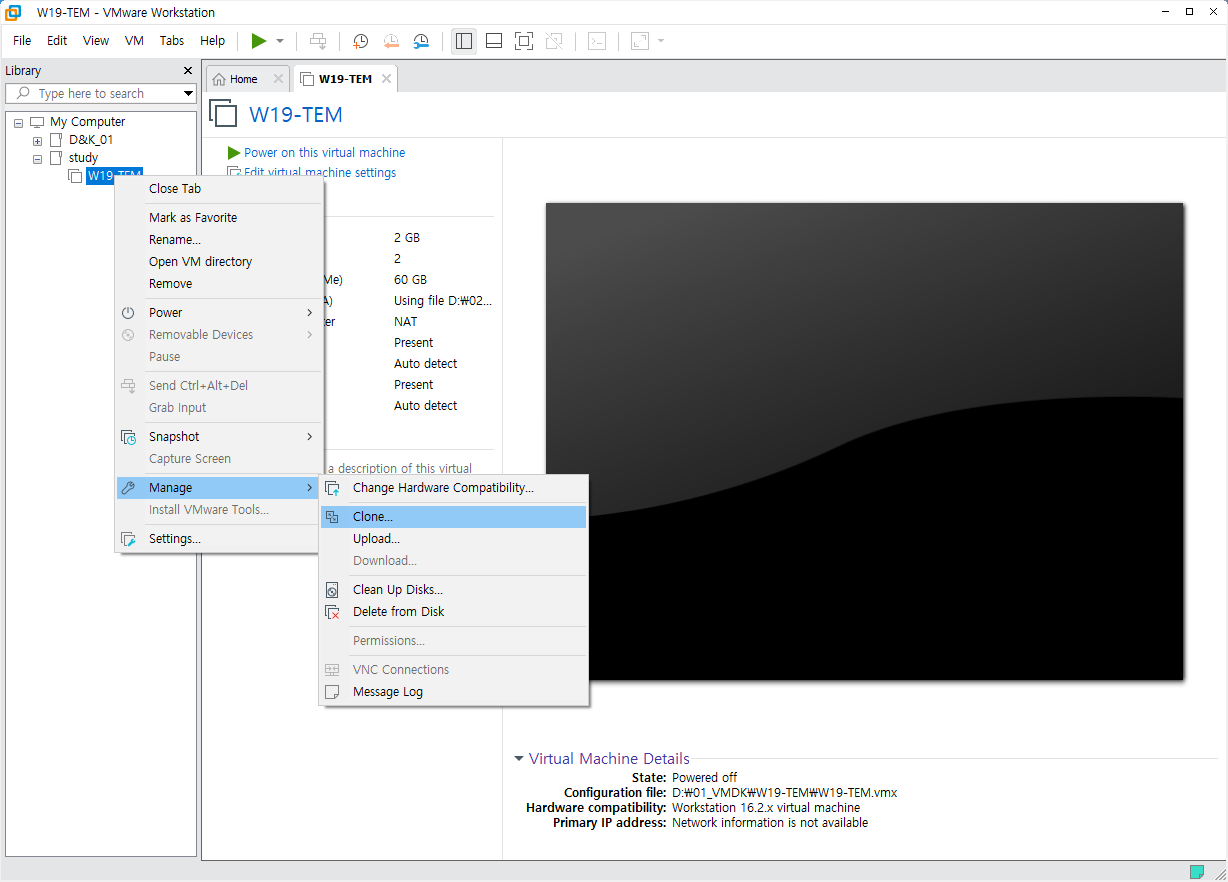The height and width of the screenshot is (882, 1228).
Task: Open the VM menu
Action: coord(134,41)
